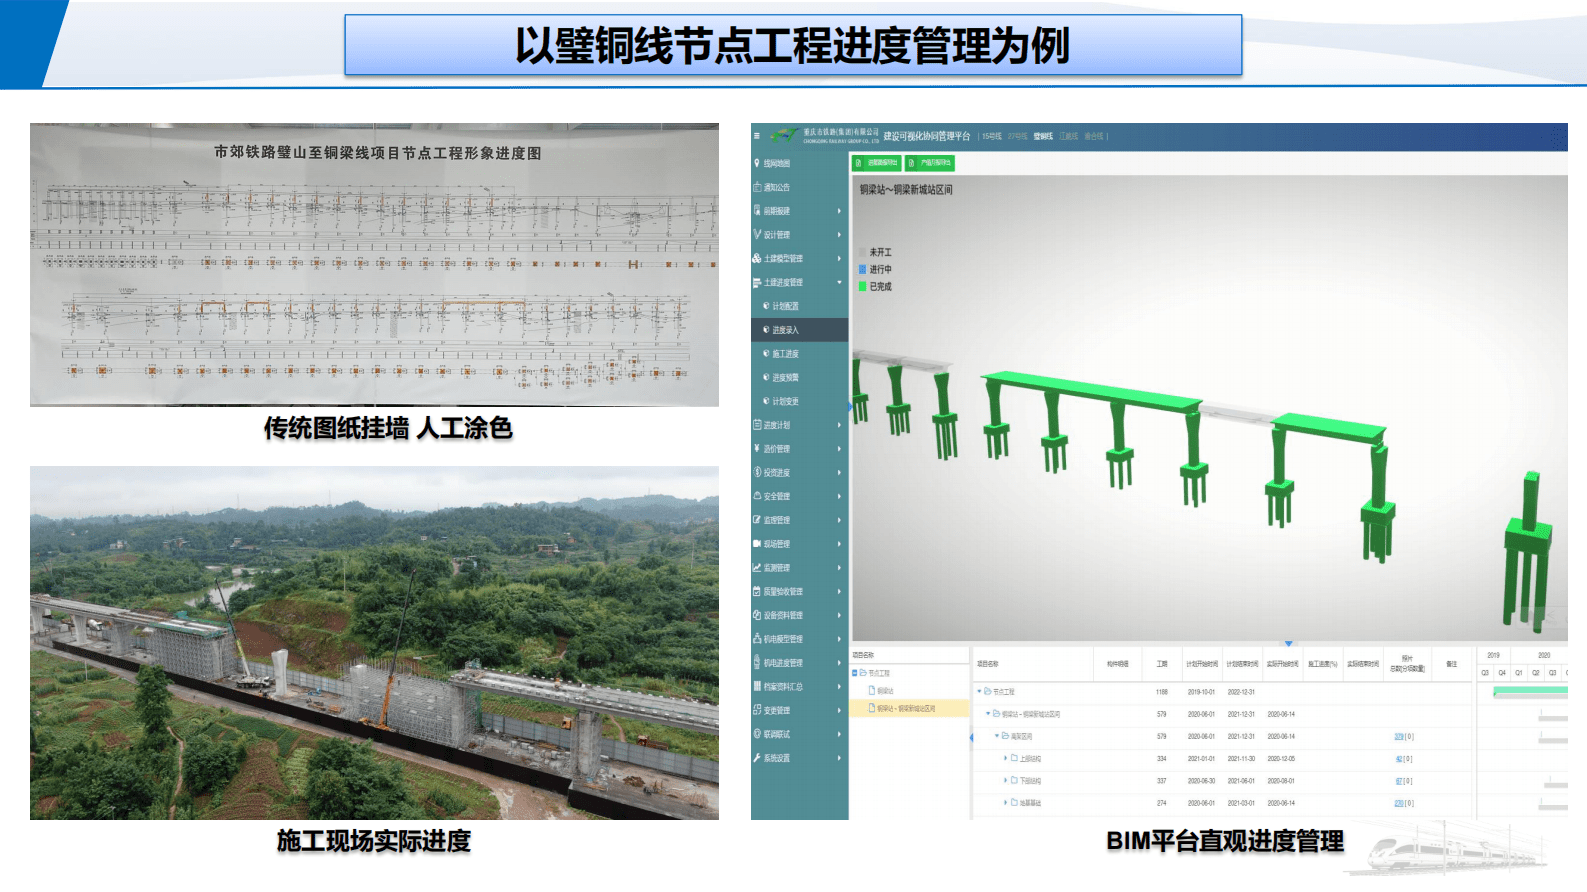The height and width of the screenshot is (892, 1587).
Task: Switch to the 璧铜线 line tab
Action: [1044, 136]
